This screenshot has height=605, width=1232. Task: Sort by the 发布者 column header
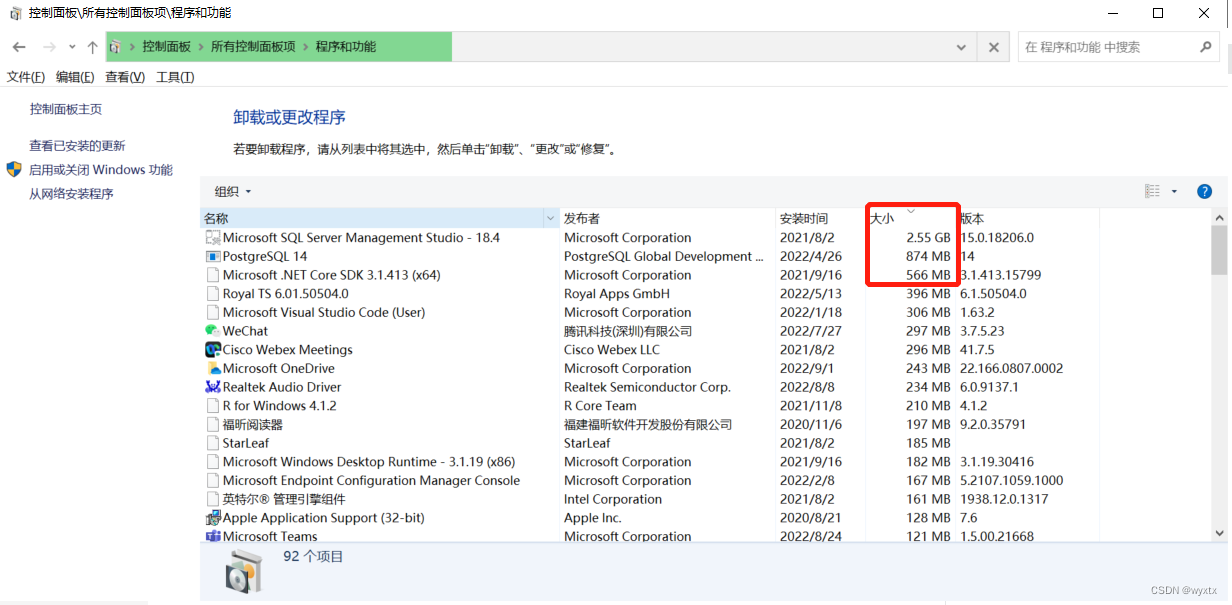(668, 218)
